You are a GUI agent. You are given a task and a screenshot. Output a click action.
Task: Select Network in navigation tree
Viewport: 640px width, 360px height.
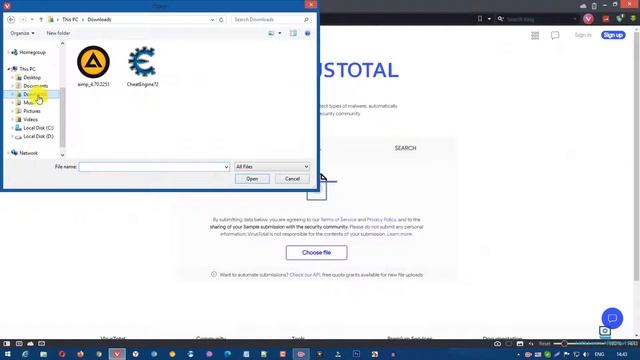point(28,153)
